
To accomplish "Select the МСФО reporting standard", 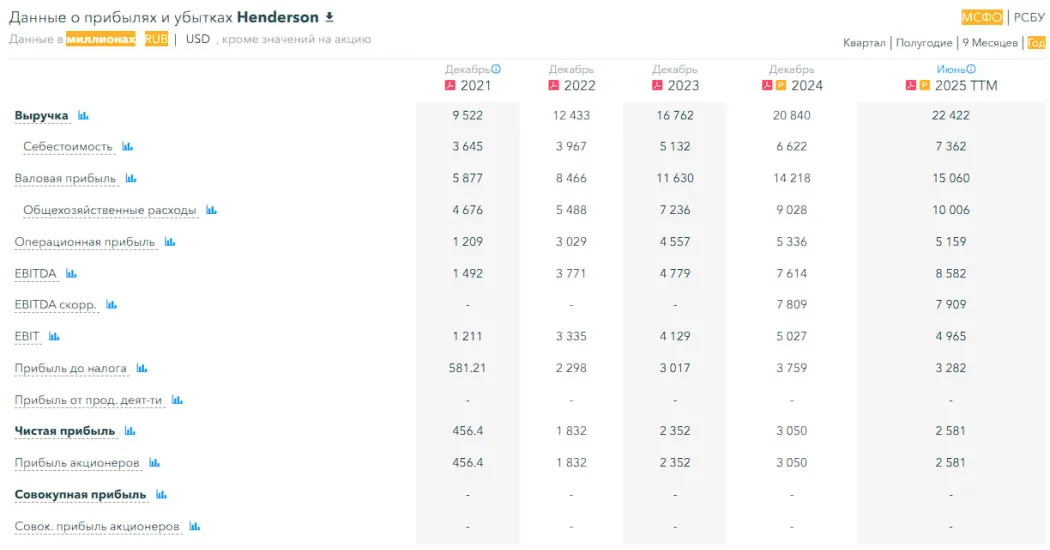I will click(x=982, y=17).
